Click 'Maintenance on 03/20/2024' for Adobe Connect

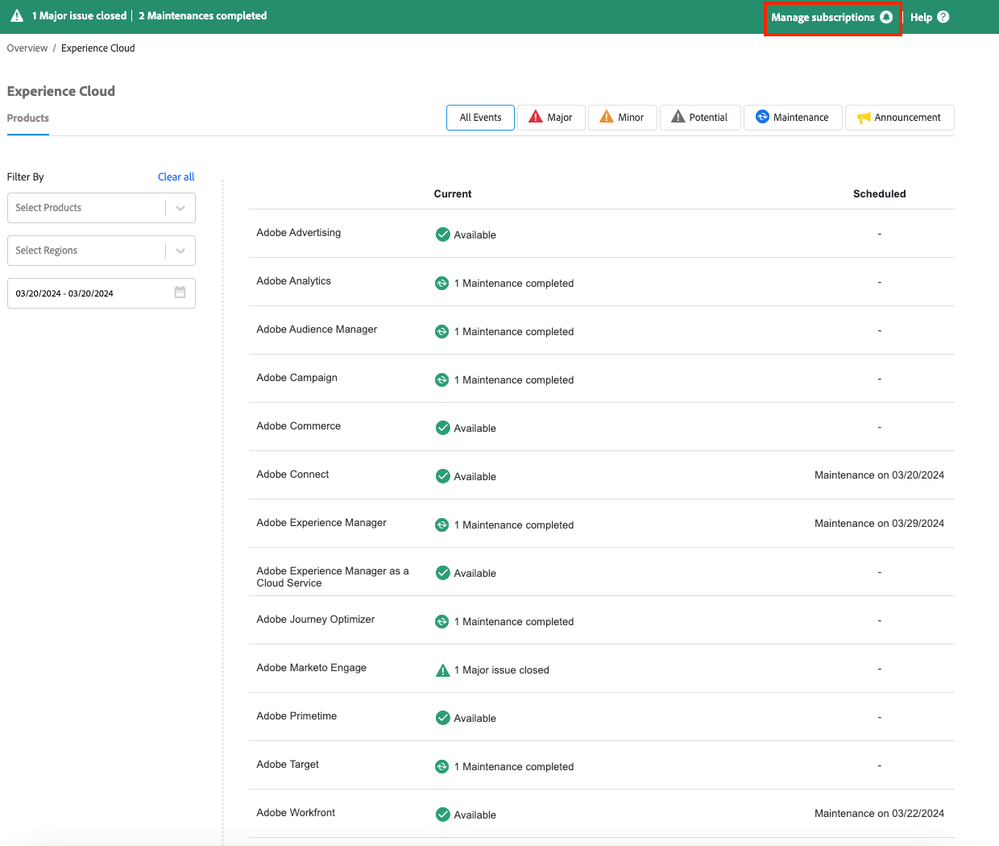pyautogui.click(x=879, y=475)
